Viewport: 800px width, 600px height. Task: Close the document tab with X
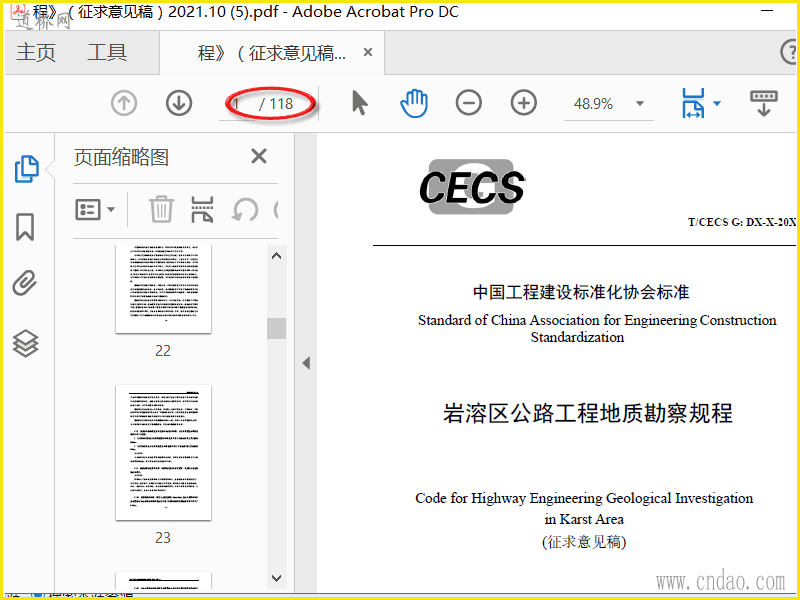tap(368, 52)
